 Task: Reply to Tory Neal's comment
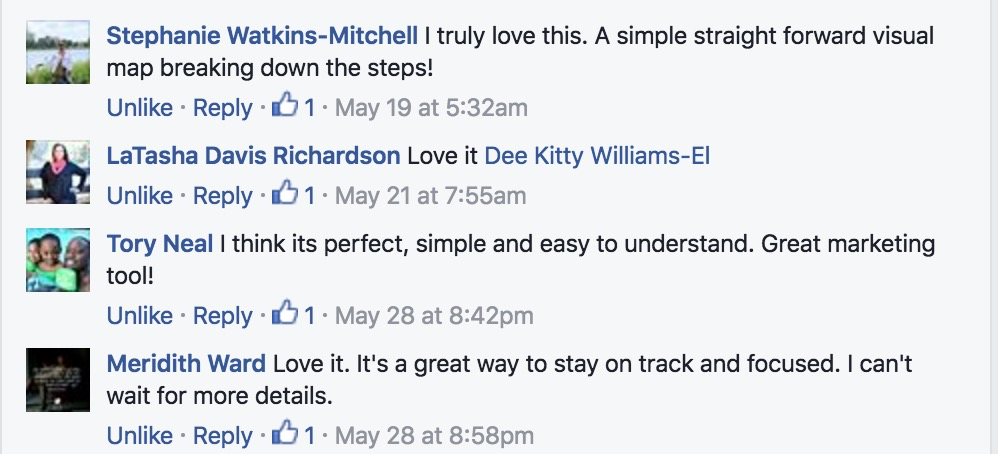pyautogui.click(x=222, y=316)
